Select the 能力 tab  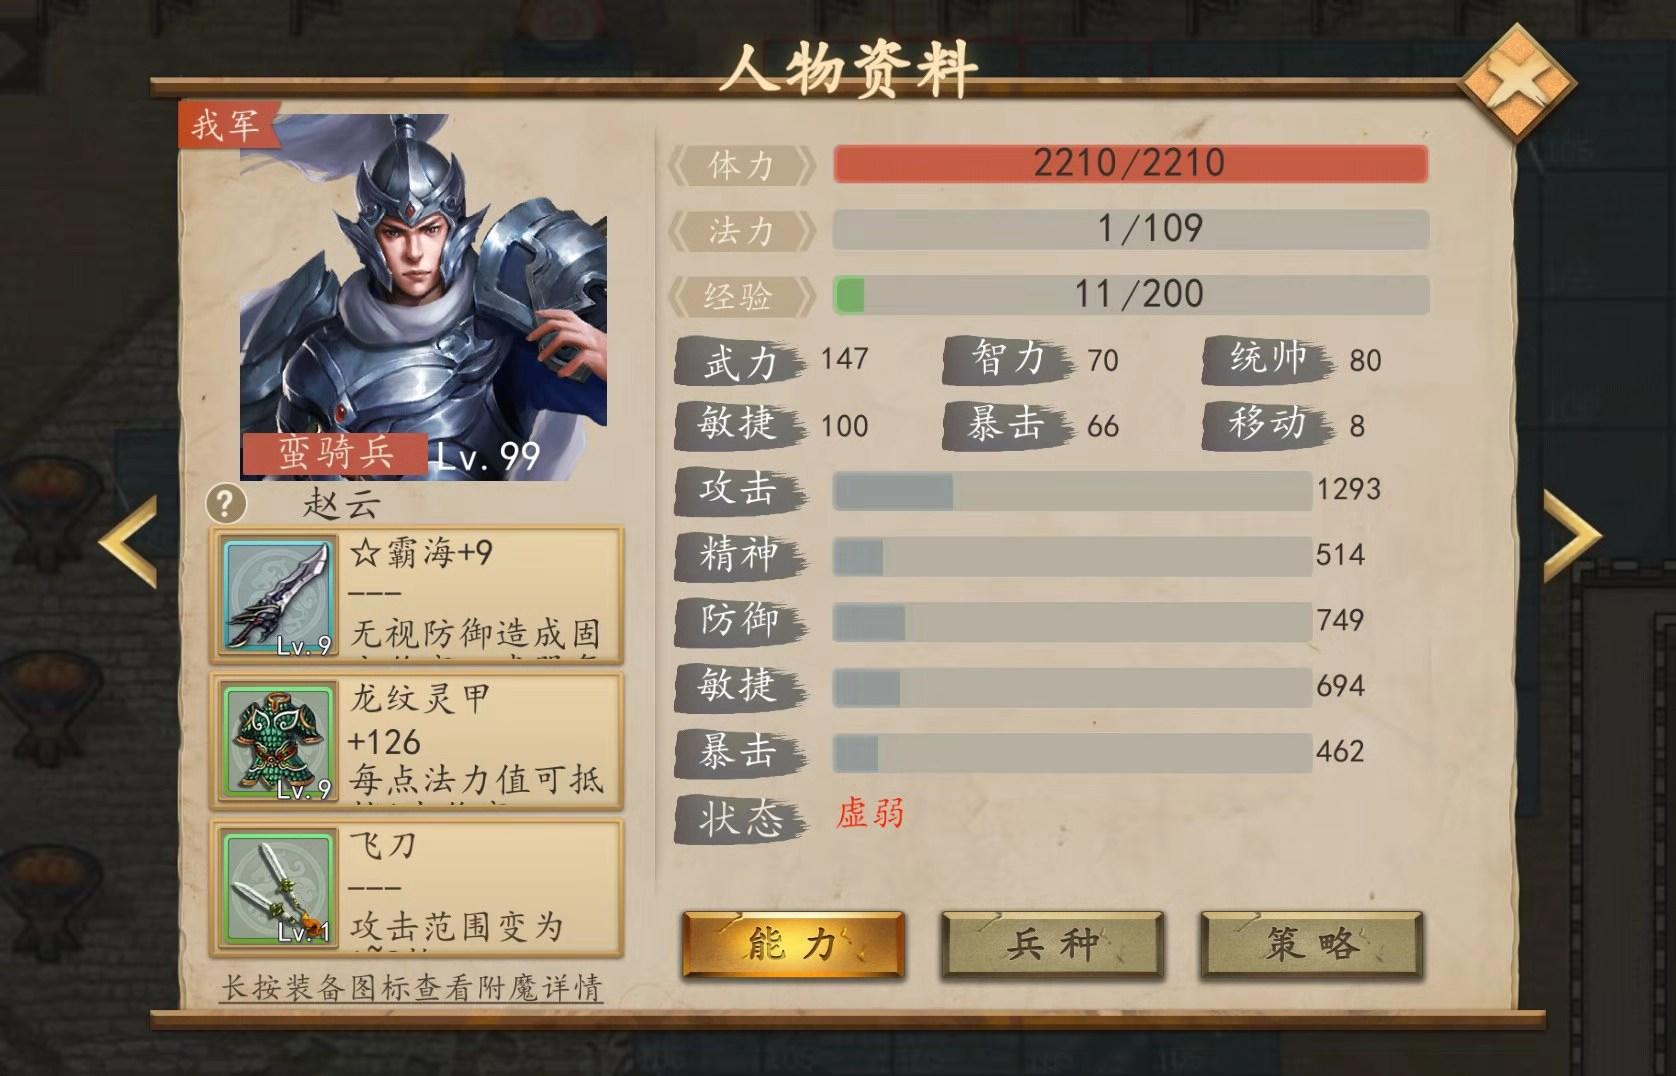pyautogui.click(x=793, y=944)
